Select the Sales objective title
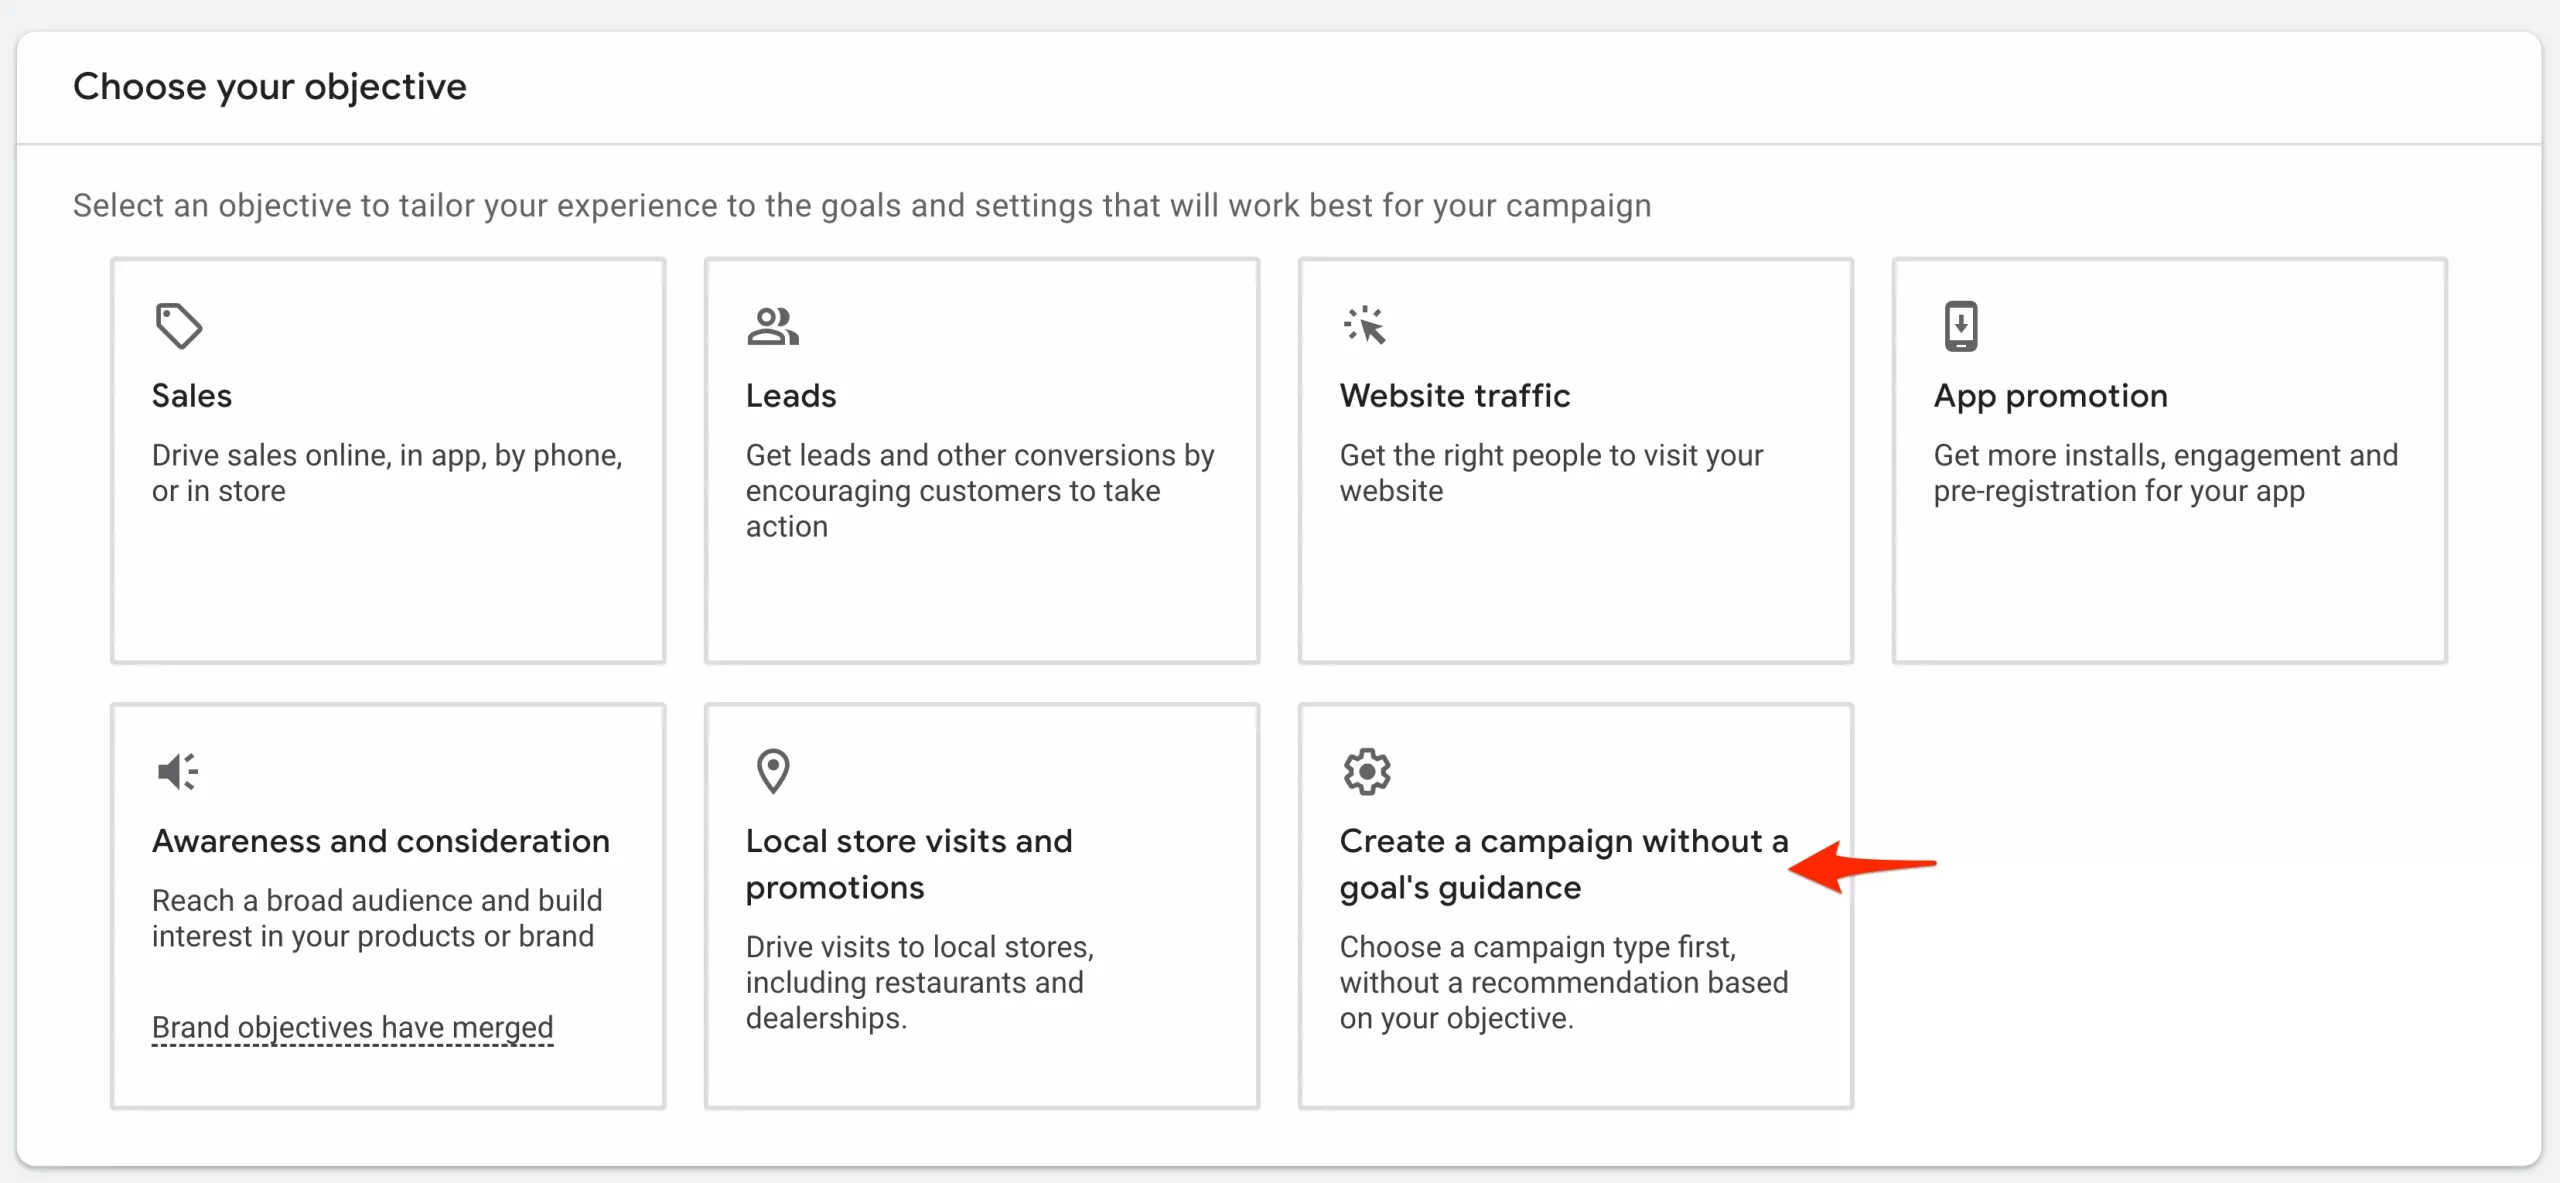2560x1183 pixels. pyautogui.click(x=192, y=396)
